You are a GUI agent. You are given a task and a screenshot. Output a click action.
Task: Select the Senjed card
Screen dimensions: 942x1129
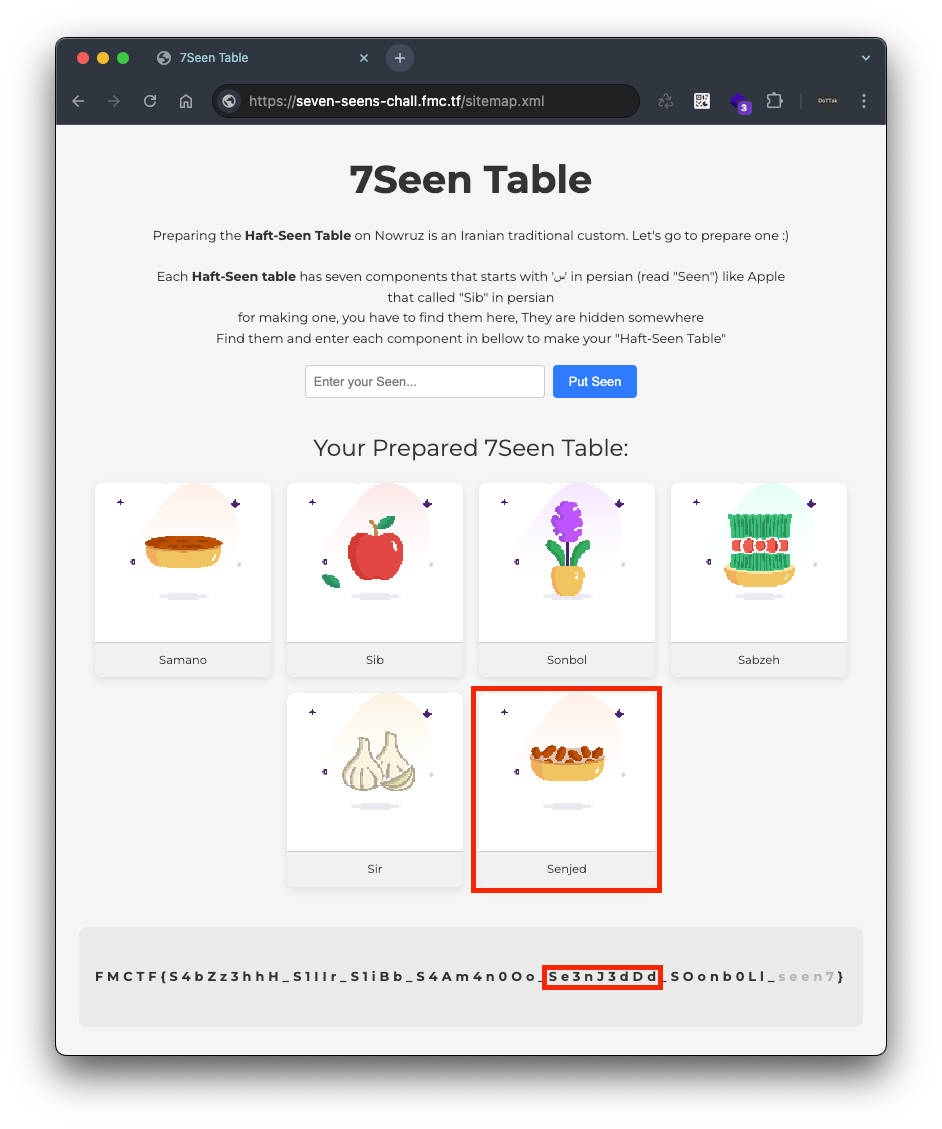click(x=567, y=790)
